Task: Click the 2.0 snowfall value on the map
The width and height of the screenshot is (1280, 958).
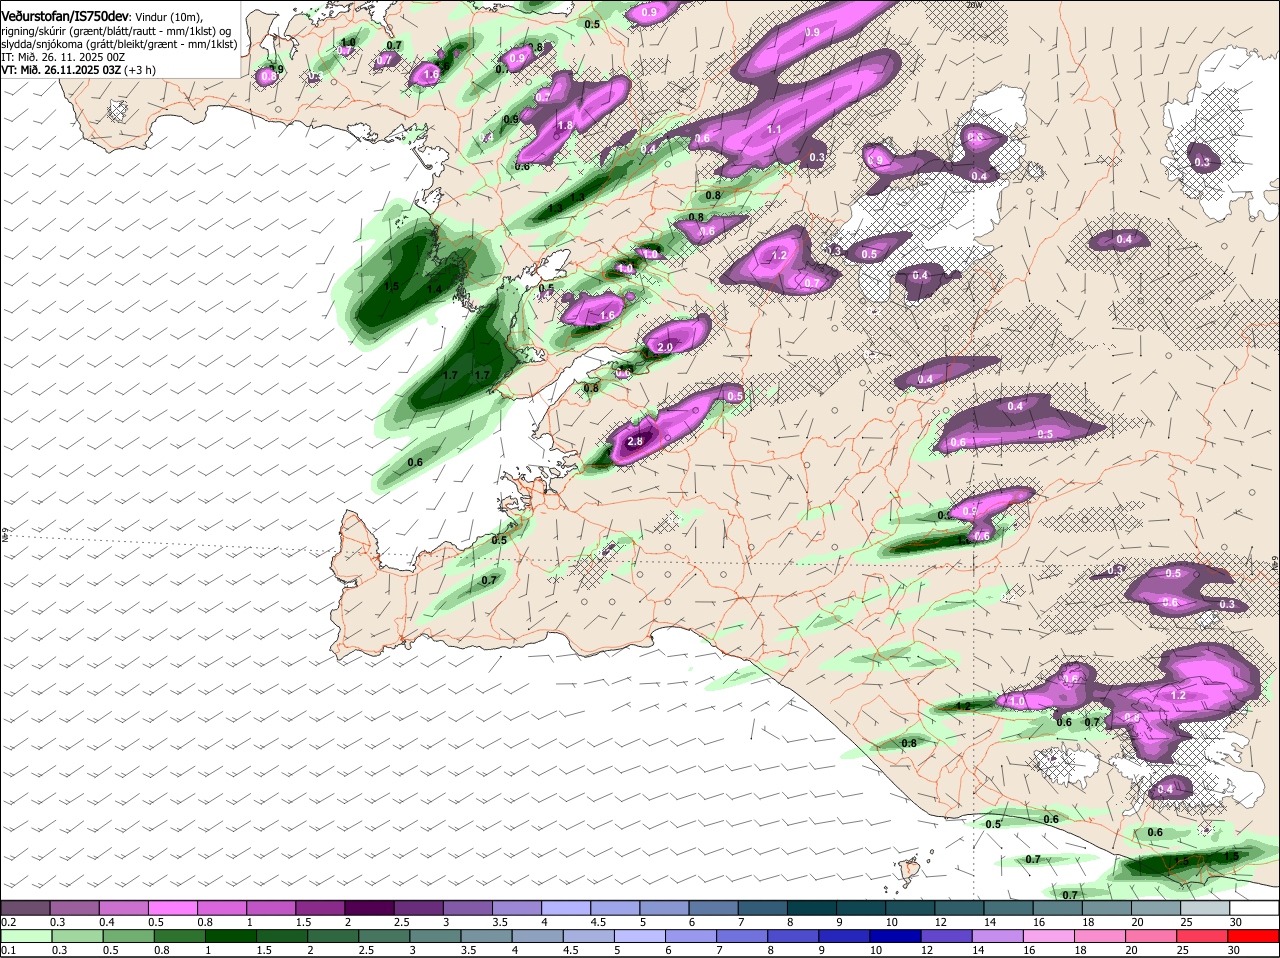Action: point(665,346)
